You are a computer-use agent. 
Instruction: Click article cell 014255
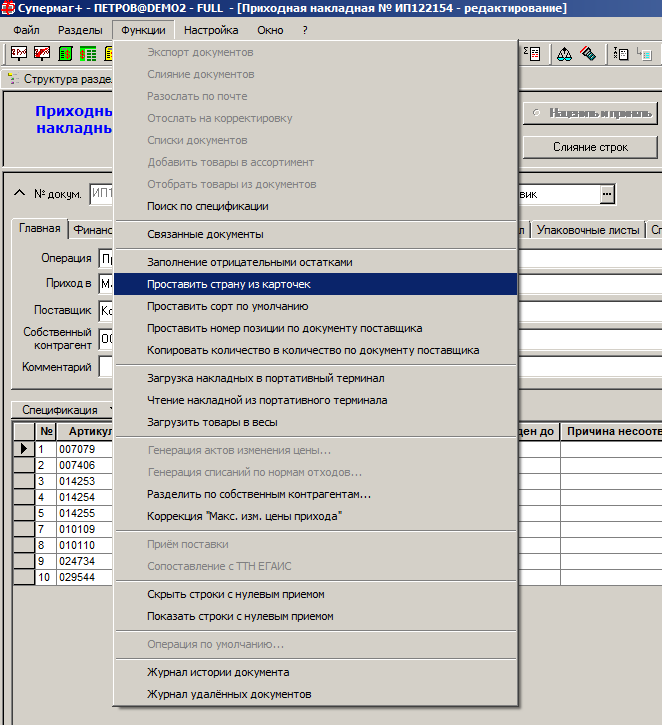click(85, 513)
